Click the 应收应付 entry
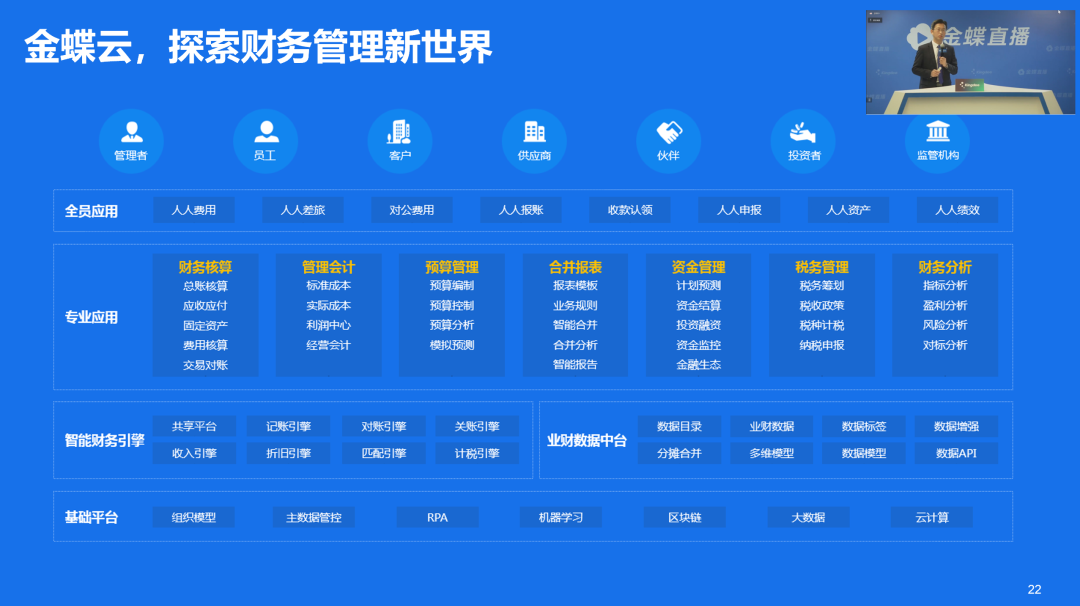The image size is (1080, 606). point(205,306)
